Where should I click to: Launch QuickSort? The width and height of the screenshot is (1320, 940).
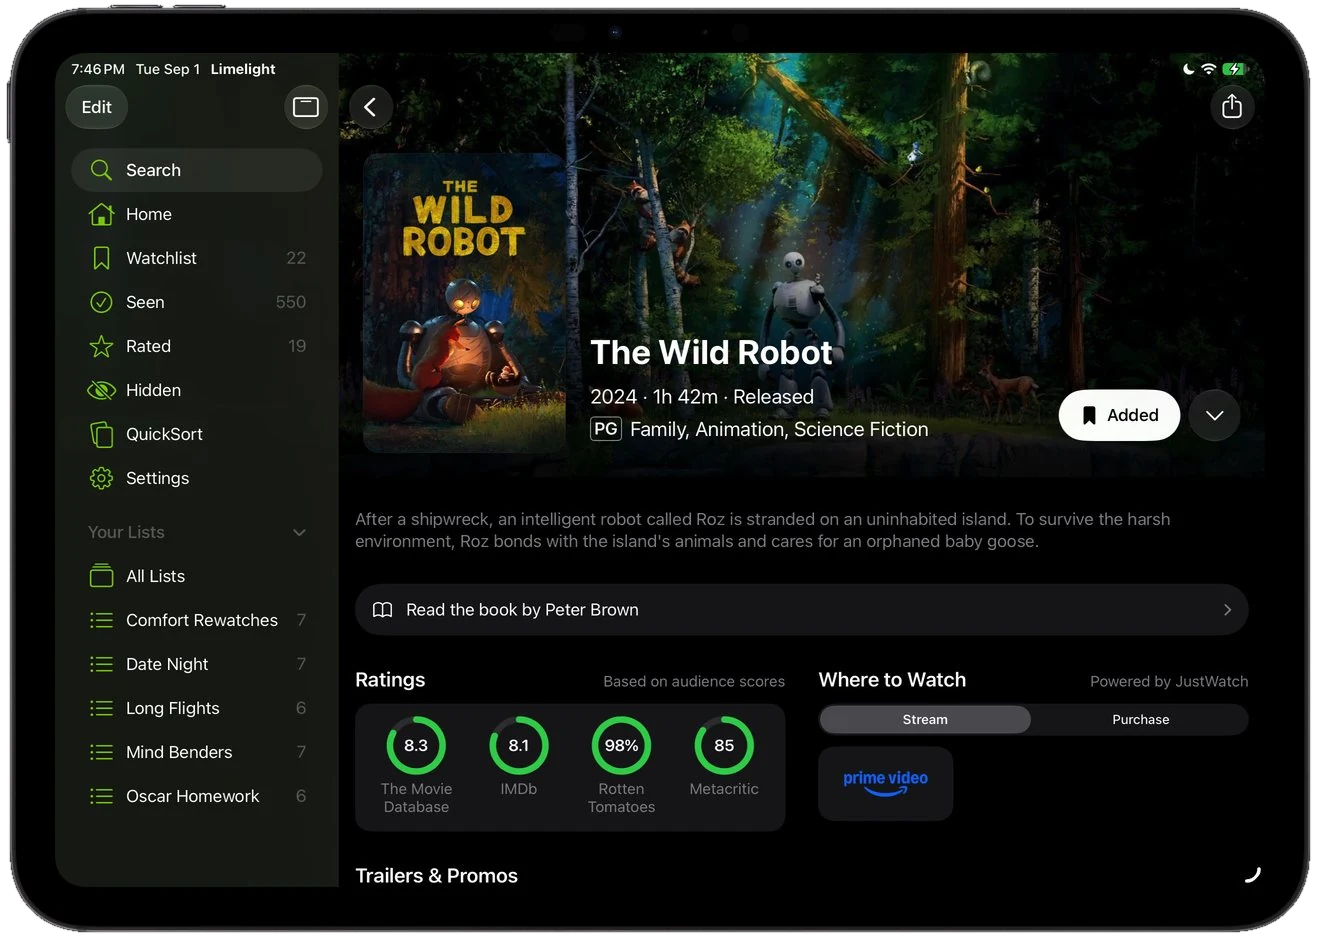point(197,434)
